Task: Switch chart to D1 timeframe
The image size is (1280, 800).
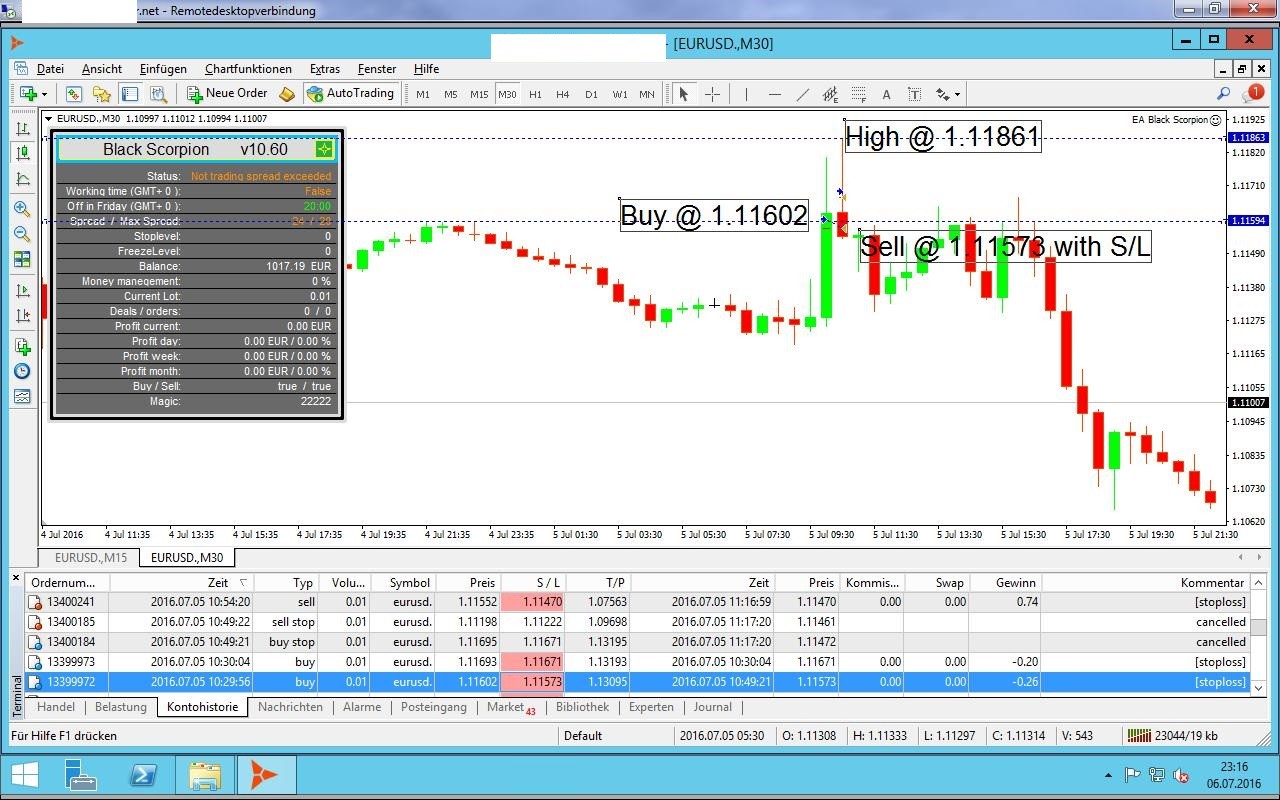Action: (591, 94)
